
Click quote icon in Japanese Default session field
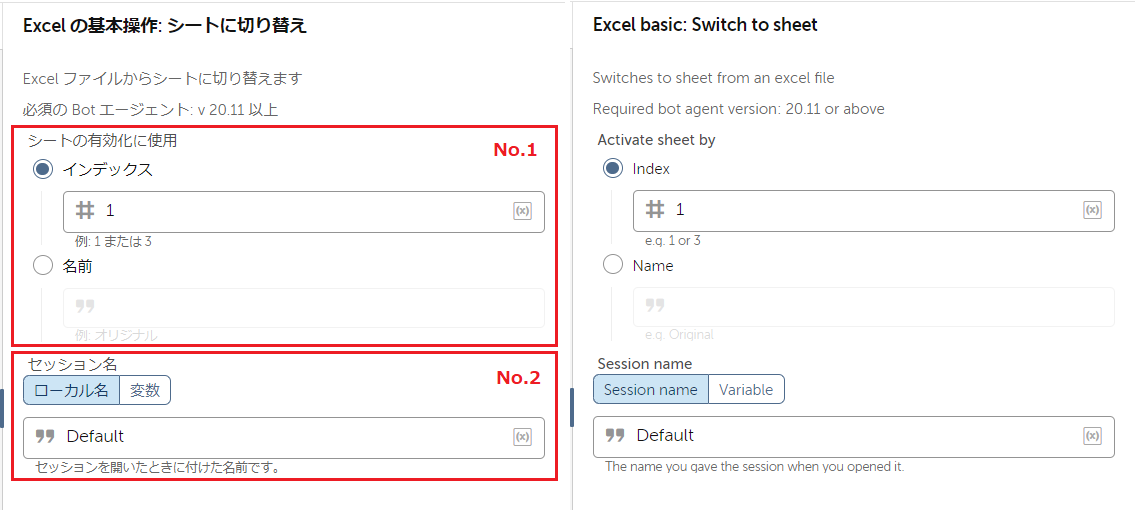tap(44, 437)
